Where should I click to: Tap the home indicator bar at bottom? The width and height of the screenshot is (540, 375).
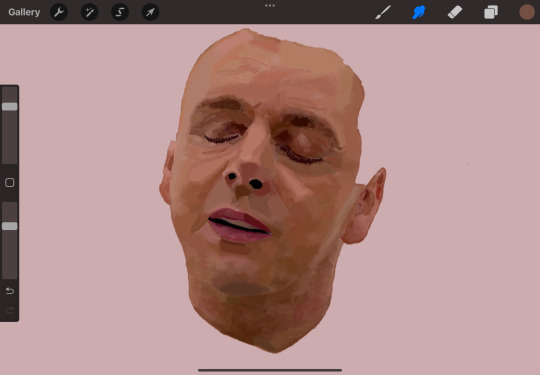click(270, 370)
